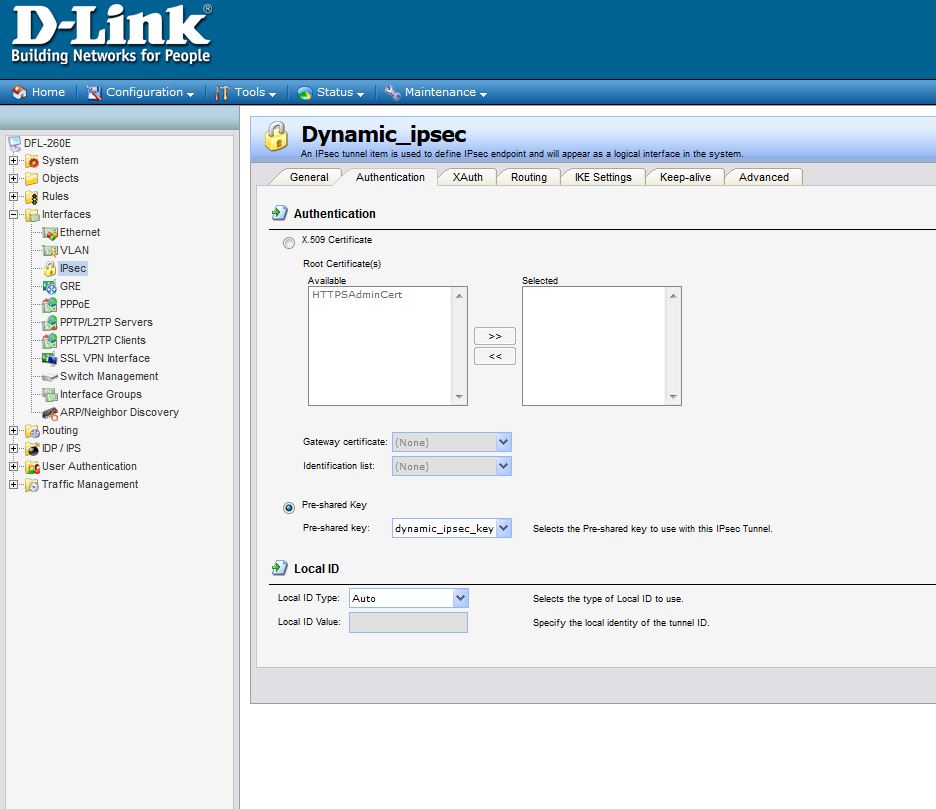Viewport: 936px width, 809px height.
Task: Click the VLAN icon in sidebar
Action: pos(50,250)
